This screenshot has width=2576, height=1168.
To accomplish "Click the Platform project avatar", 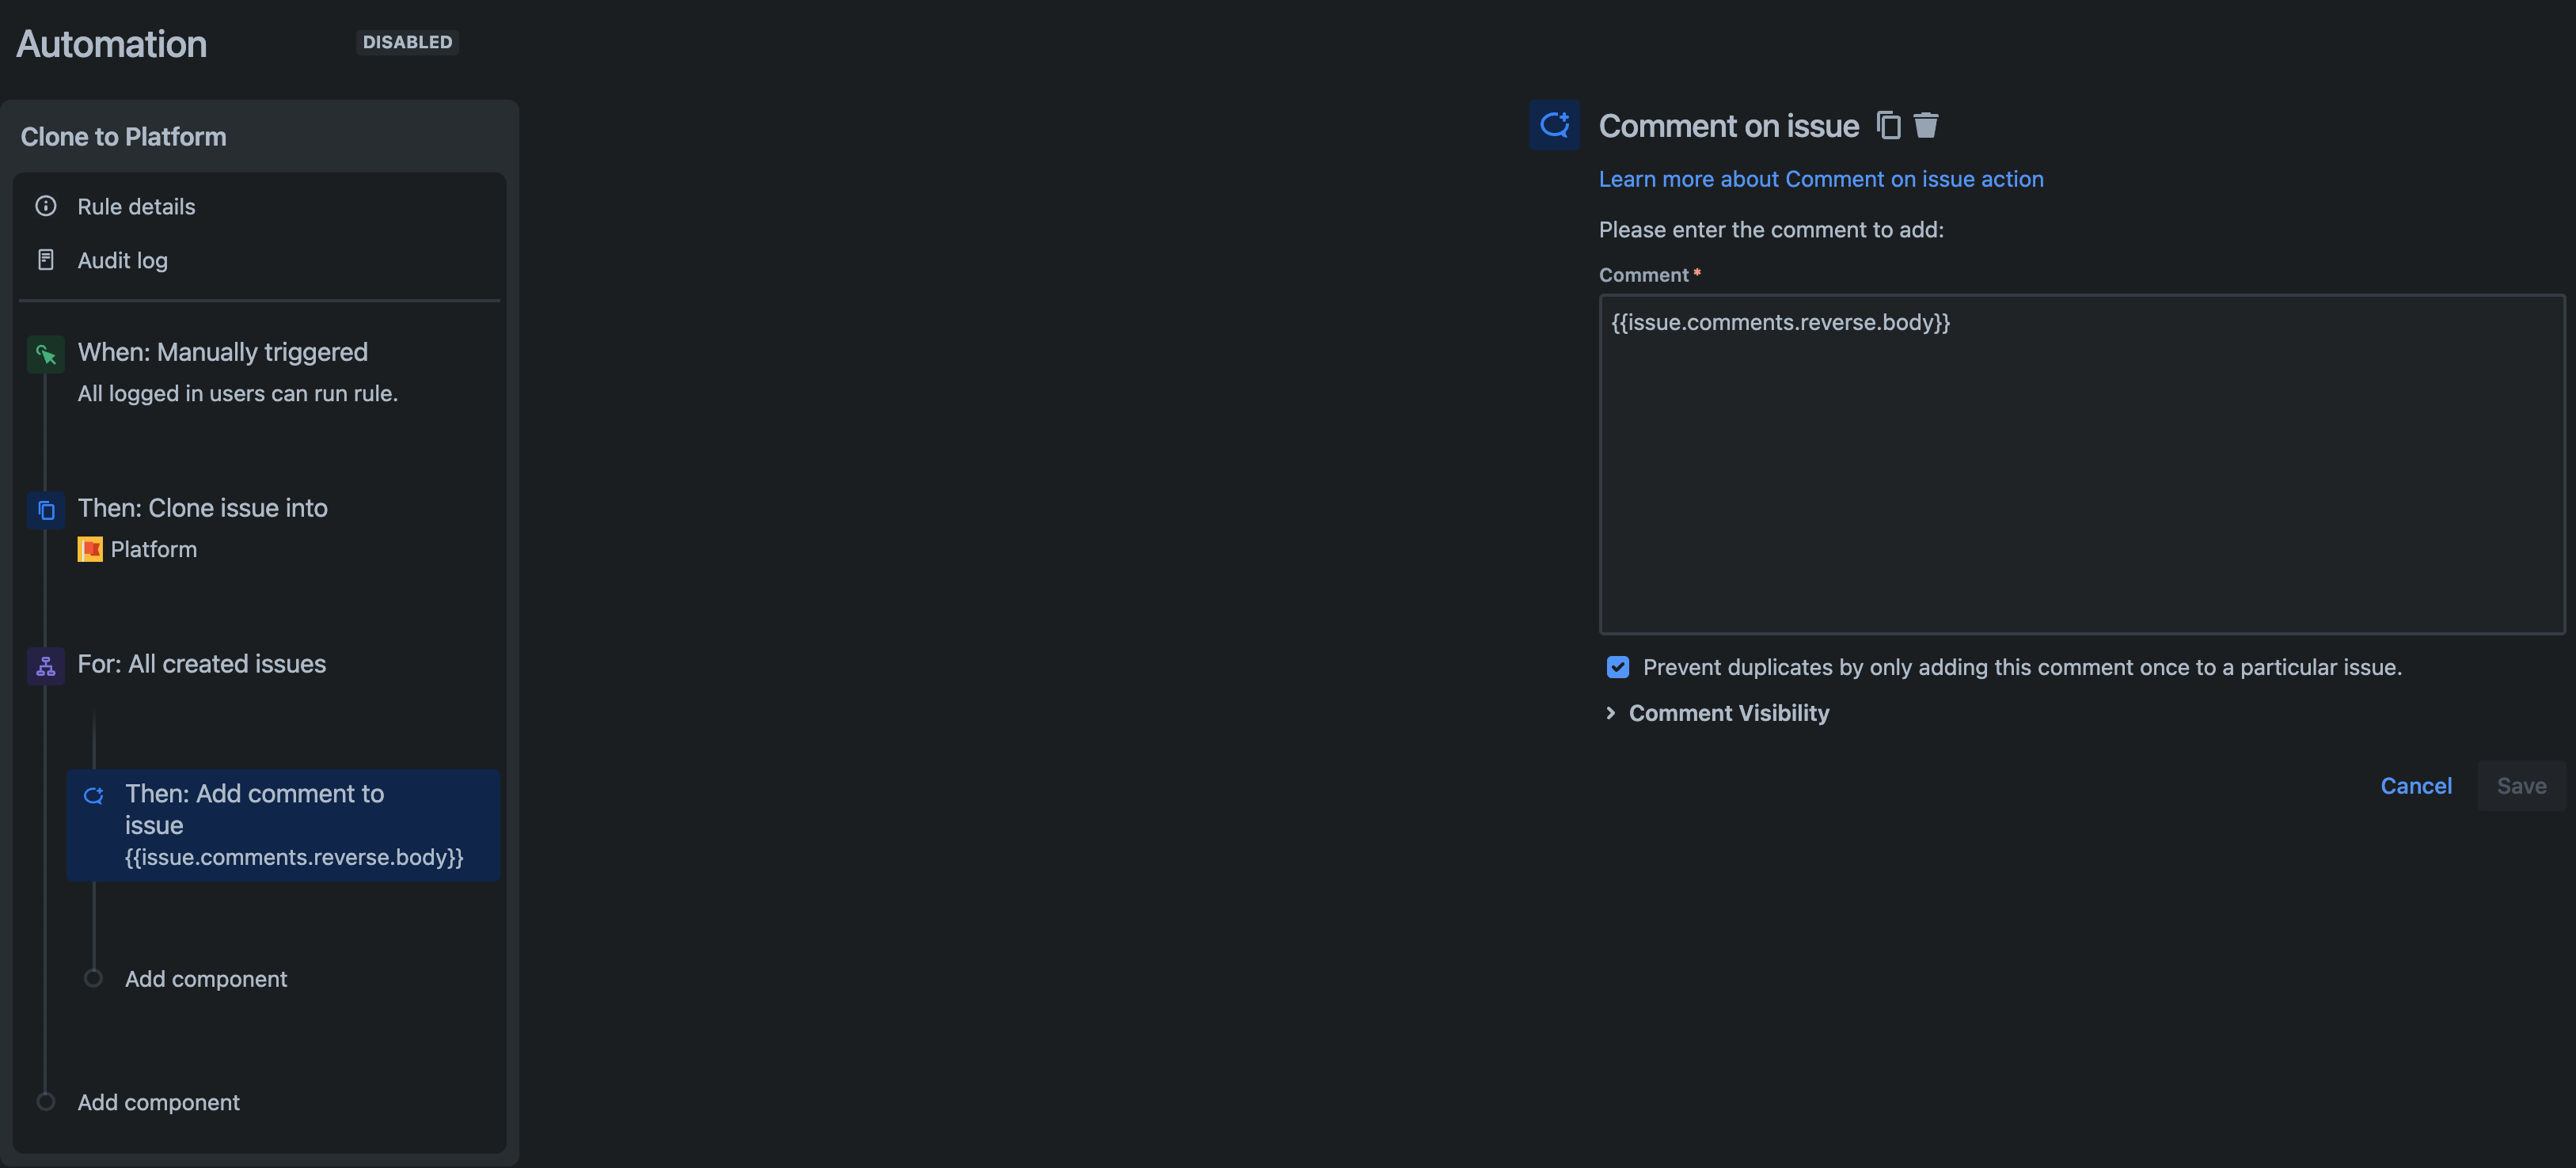I will pyautogui.click(x=90, y=549).
